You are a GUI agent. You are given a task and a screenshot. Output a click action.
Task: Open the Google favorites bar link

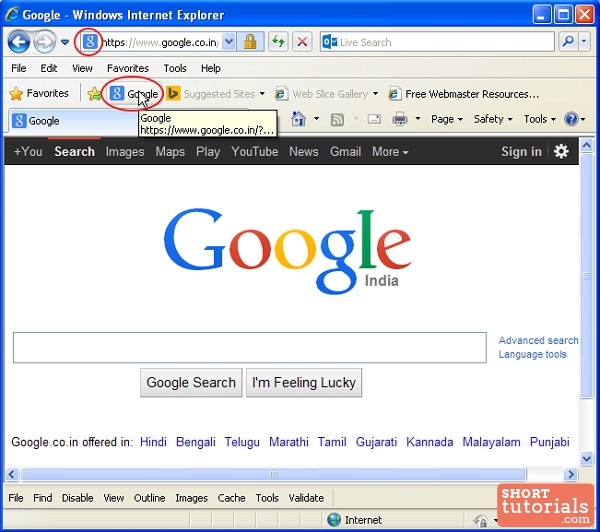(x=134, y=93)
